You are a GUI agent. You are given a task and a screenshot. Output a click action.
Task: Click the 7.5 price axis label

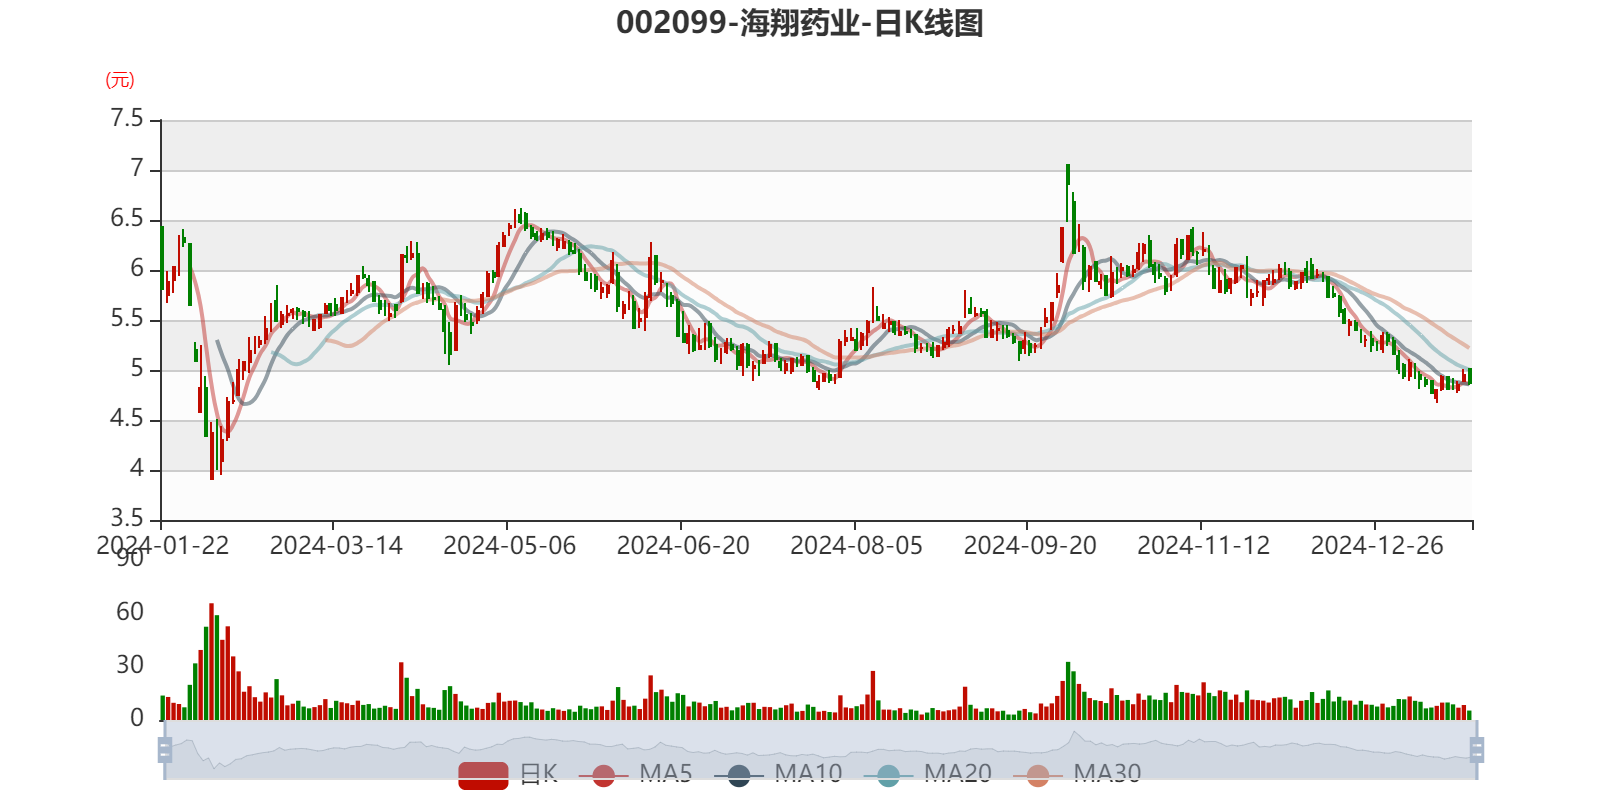point(127,119)
